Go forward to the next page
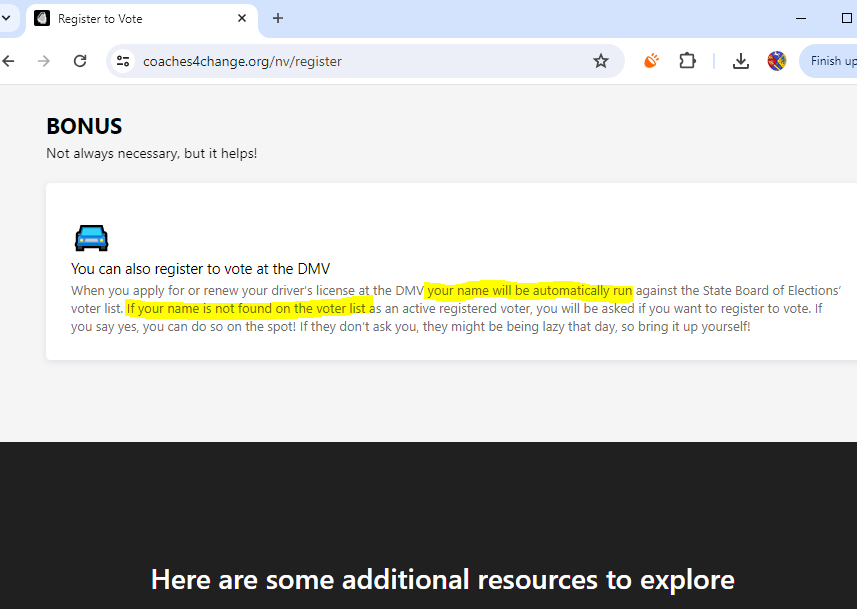The width and height of the screenshot is (857, 609). click(x=44, y=61)
